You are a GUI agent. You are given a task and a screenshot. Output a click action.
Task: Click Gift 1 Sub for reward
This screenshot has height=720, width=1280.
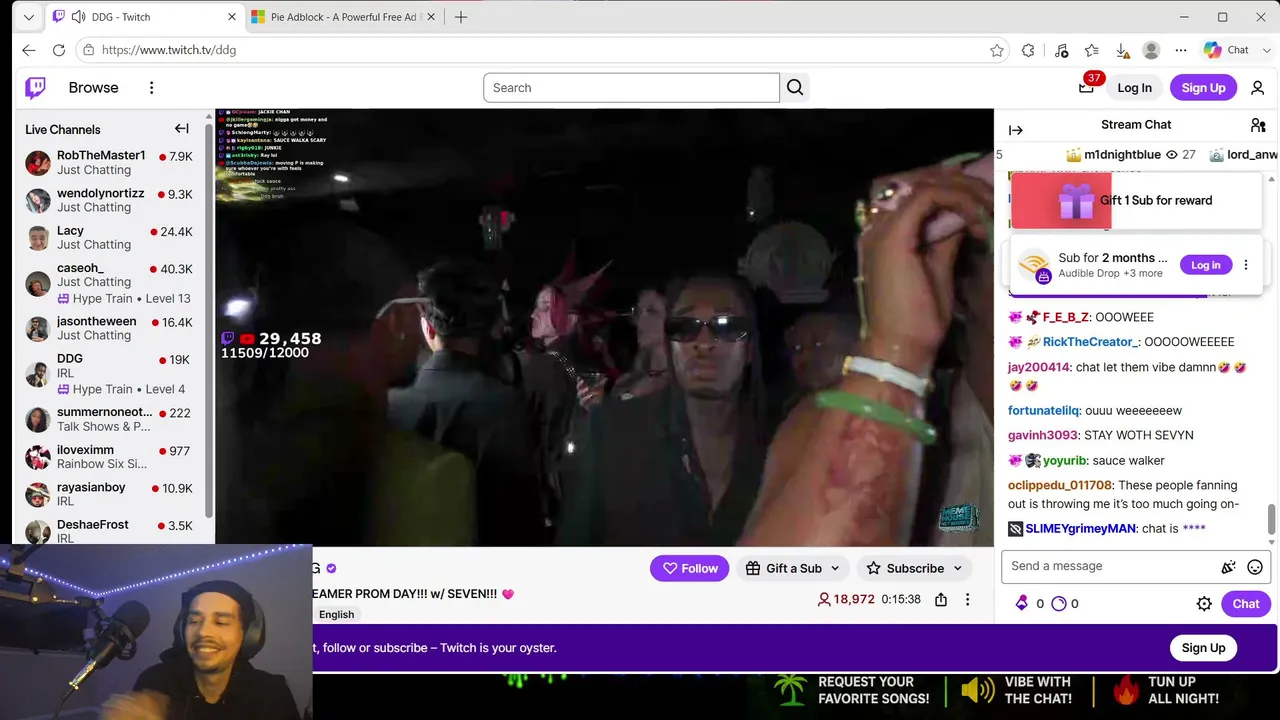1136,201
